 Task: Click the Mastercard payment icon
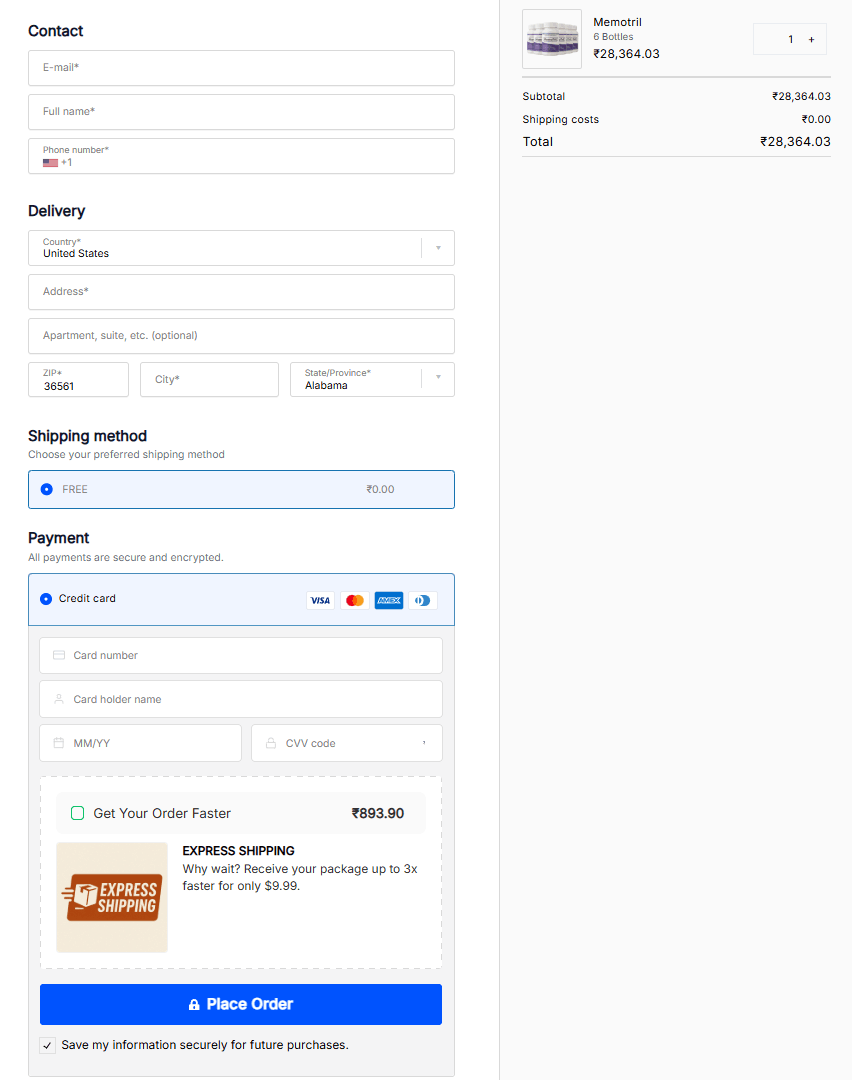coord(354,600)
